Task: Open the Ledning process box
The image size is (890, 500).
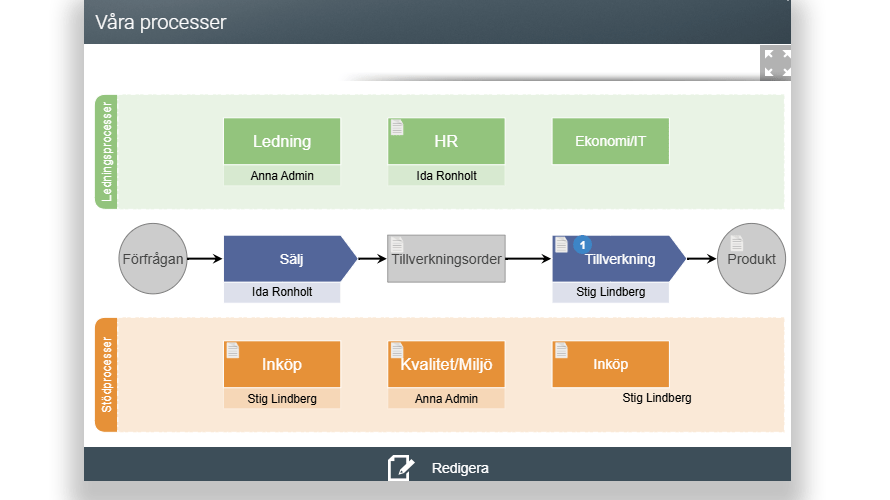Action: pos(282,141)
